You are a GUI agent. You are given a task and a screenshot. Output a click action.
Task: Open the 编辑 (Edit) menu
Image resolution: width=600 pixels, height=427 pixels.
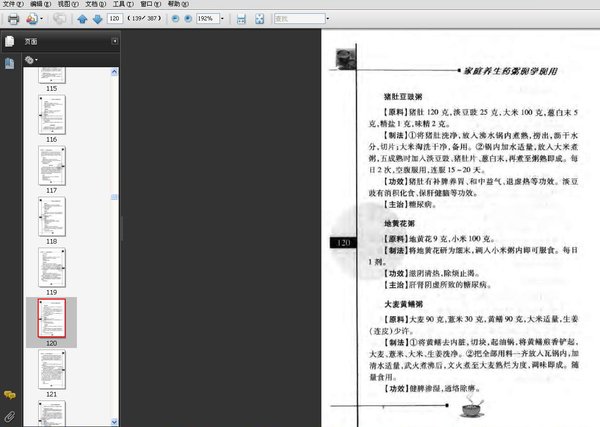[40, 4]
